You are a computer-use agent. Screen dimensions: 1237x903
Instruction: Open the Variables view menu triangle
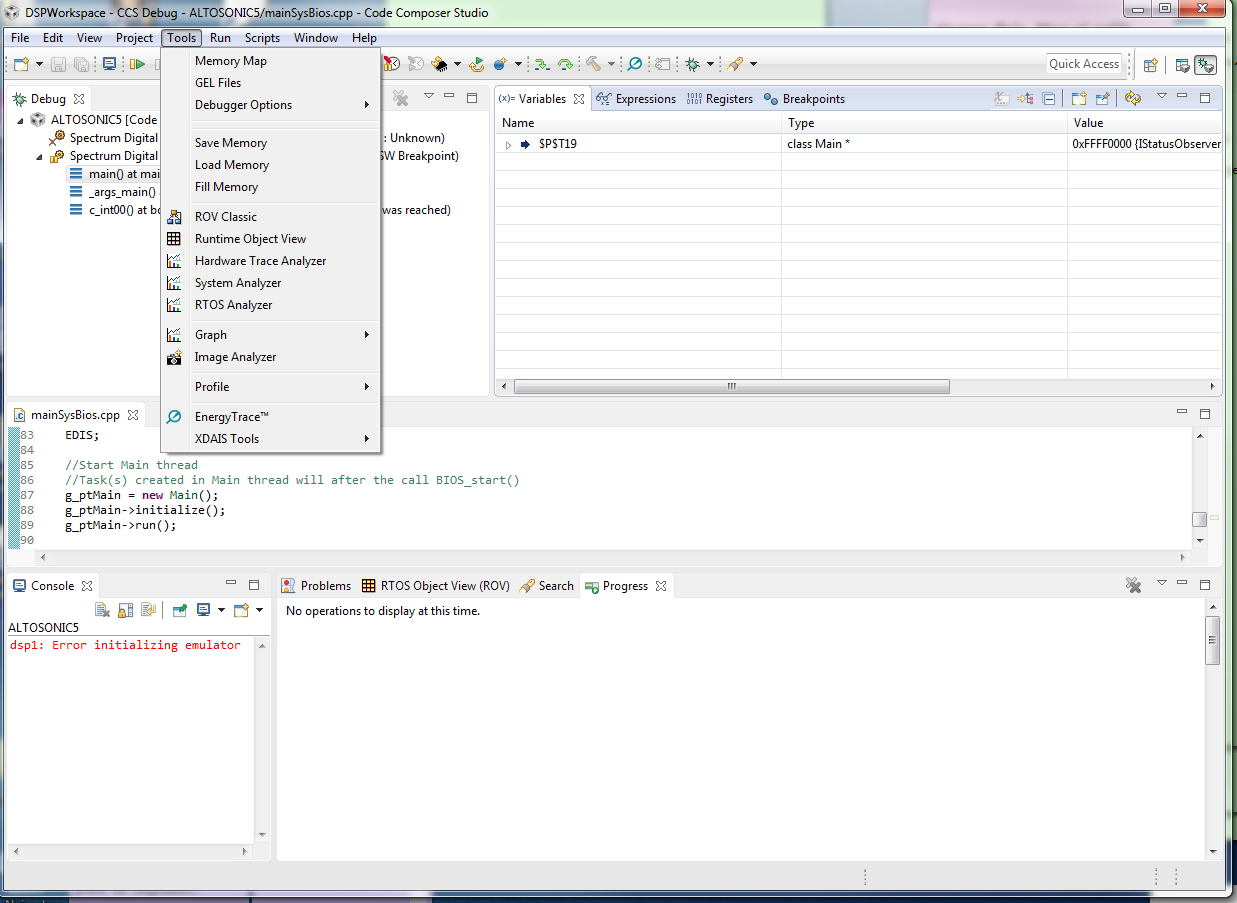point(1162,97)
